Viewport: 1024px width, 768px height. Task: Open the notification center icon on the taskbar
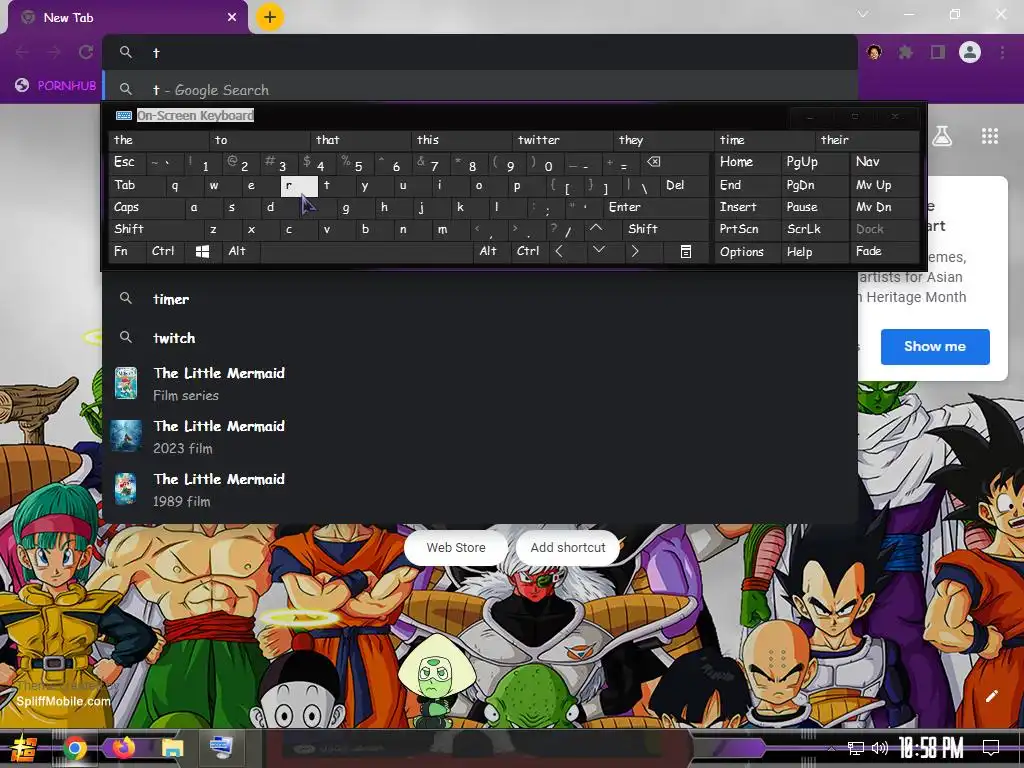(991, 748)
